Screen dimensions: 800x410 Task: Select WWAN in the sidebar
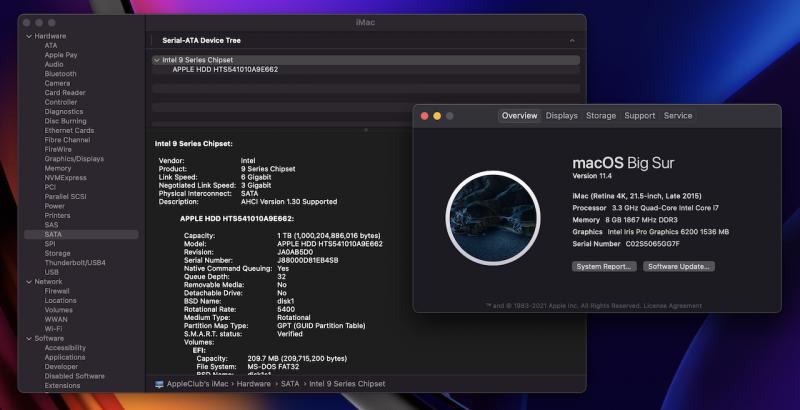click(x=56, y=319)
